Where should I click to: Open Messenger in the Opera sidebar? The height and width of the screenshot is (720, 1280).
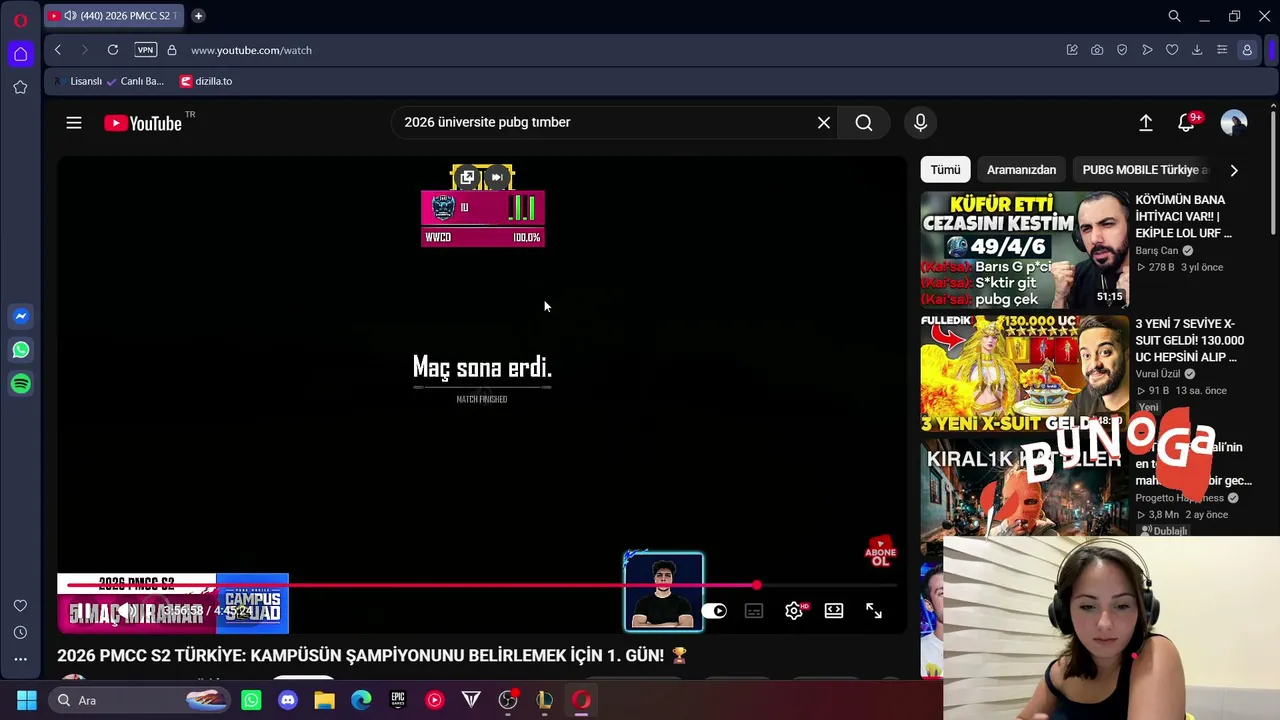pos(20,317)
